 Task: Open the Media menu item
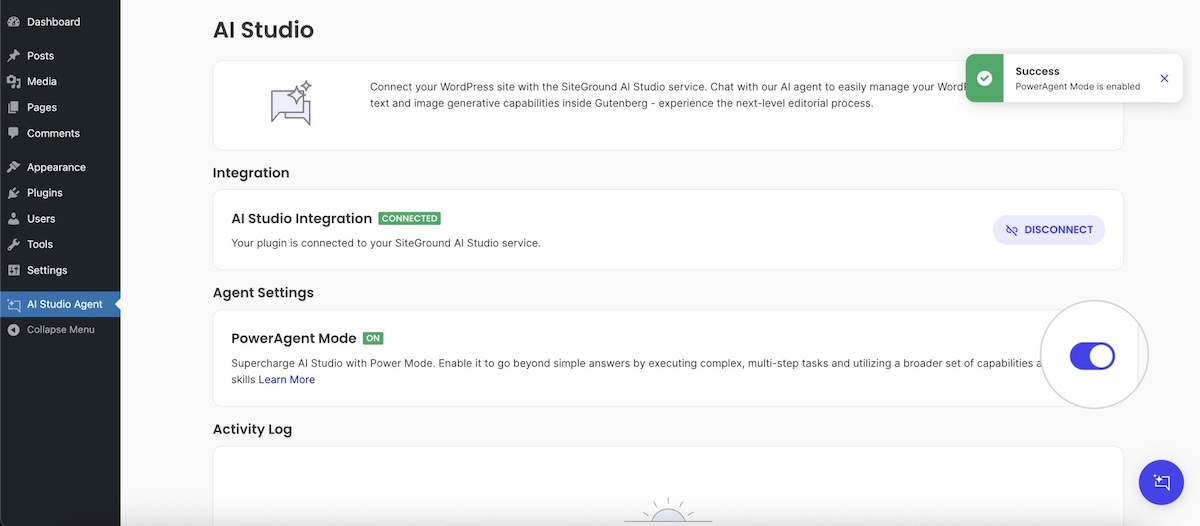click(60, 82)
